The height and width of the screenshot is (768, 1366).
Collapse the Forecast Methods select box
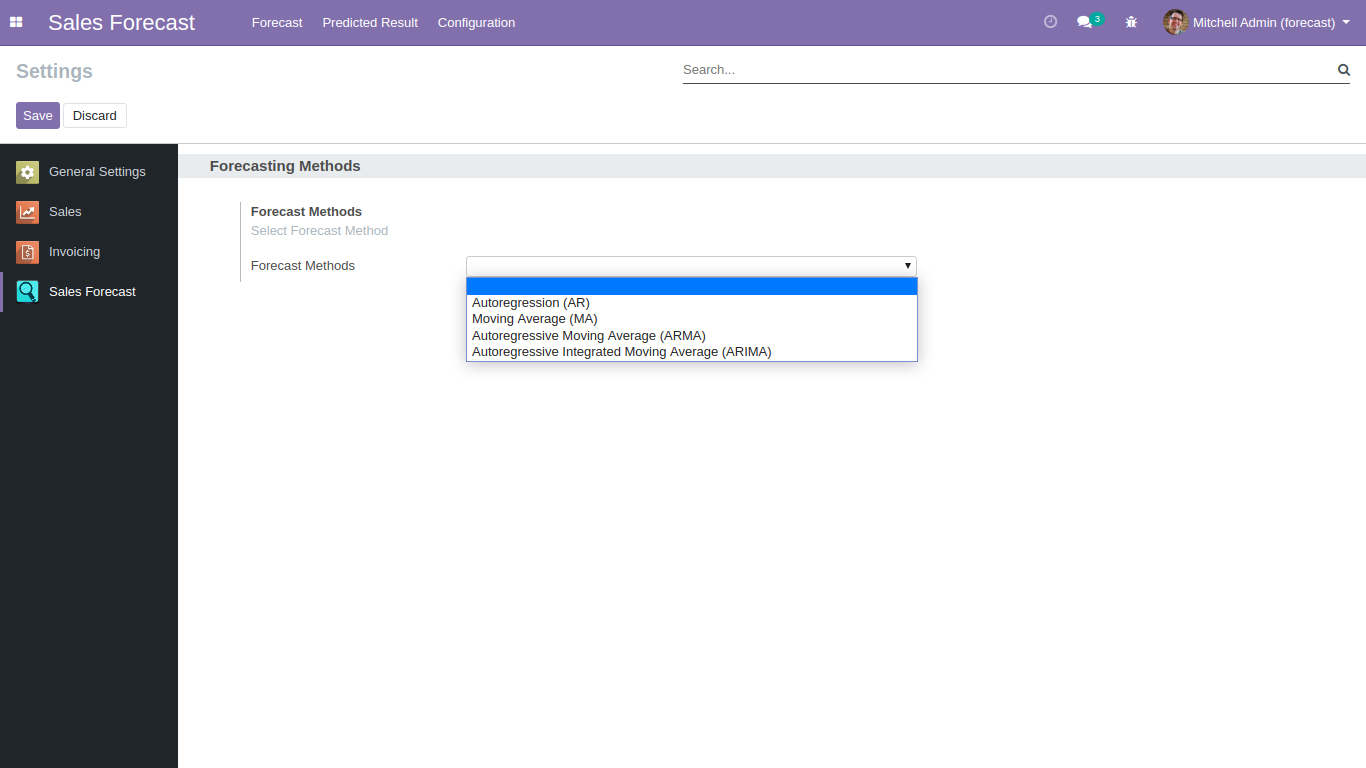point(691,266)
